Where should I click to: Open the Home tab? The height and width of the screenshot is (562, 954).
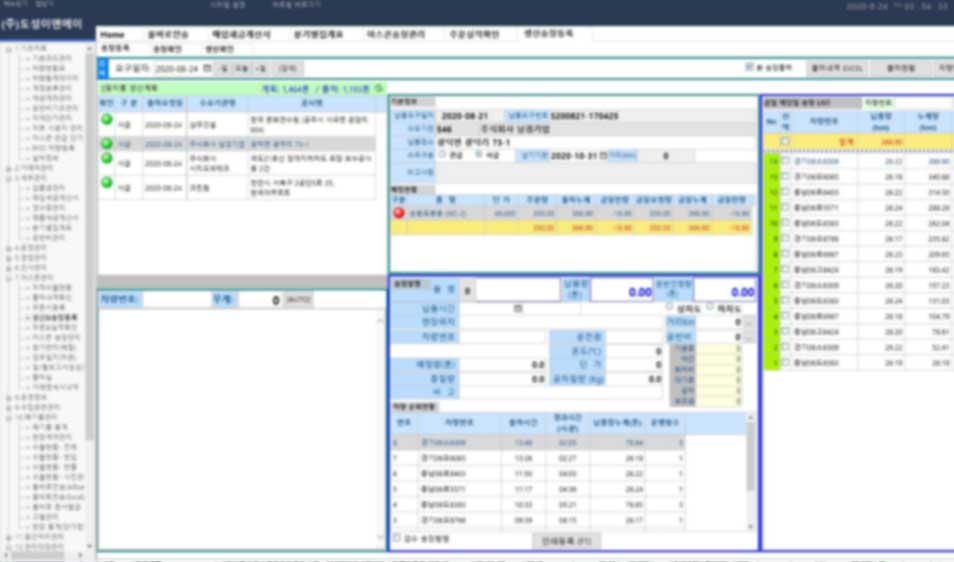click(x=113, y=34)
